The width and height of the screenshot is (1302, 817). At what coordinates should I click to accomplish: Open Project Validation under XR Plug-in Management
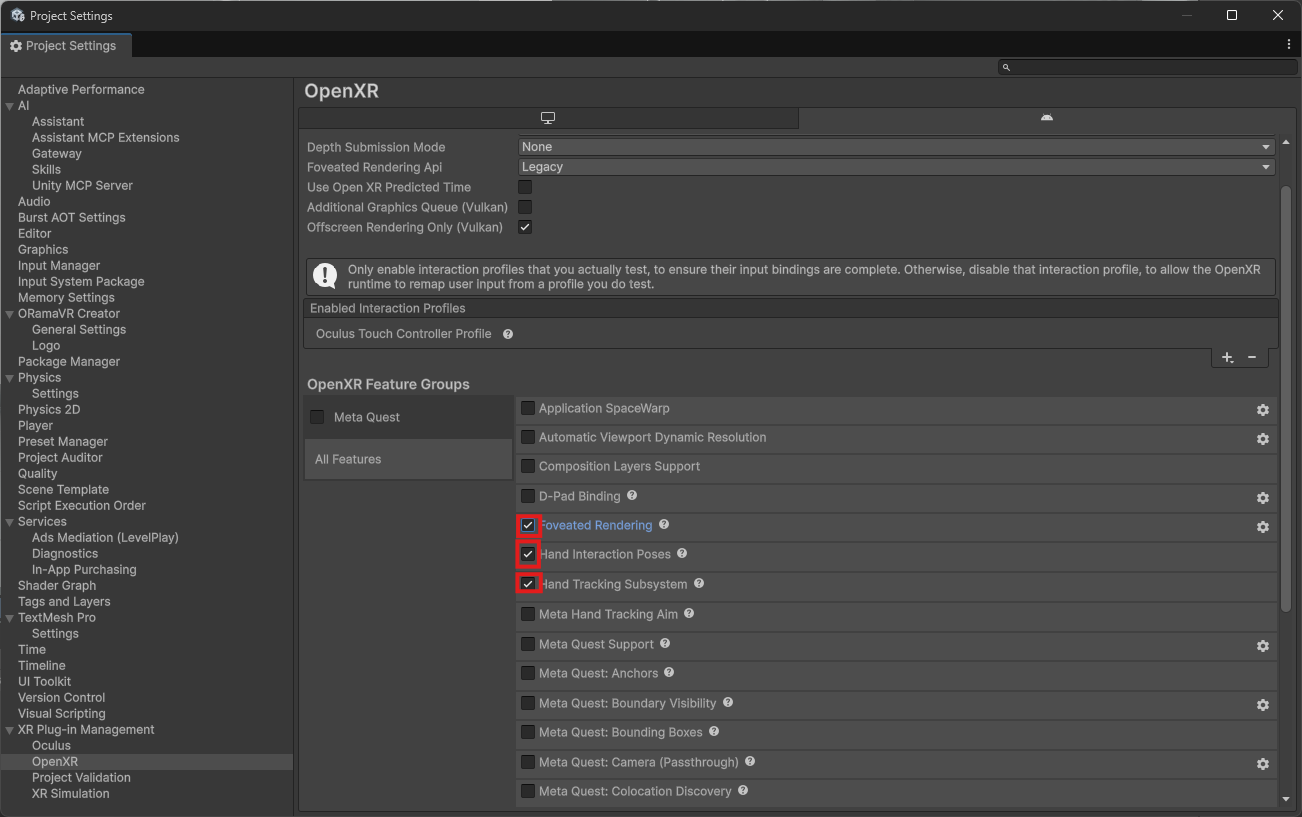pos(81,777)
